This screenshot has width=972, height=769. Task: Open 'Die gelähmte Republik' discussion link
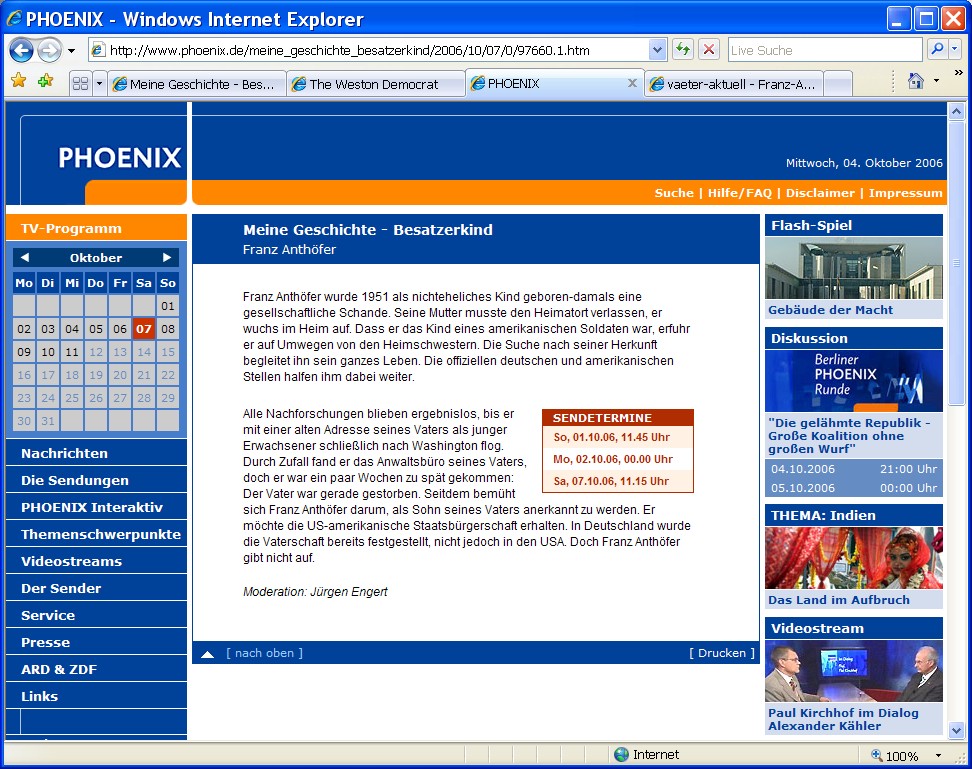point(849,436)
